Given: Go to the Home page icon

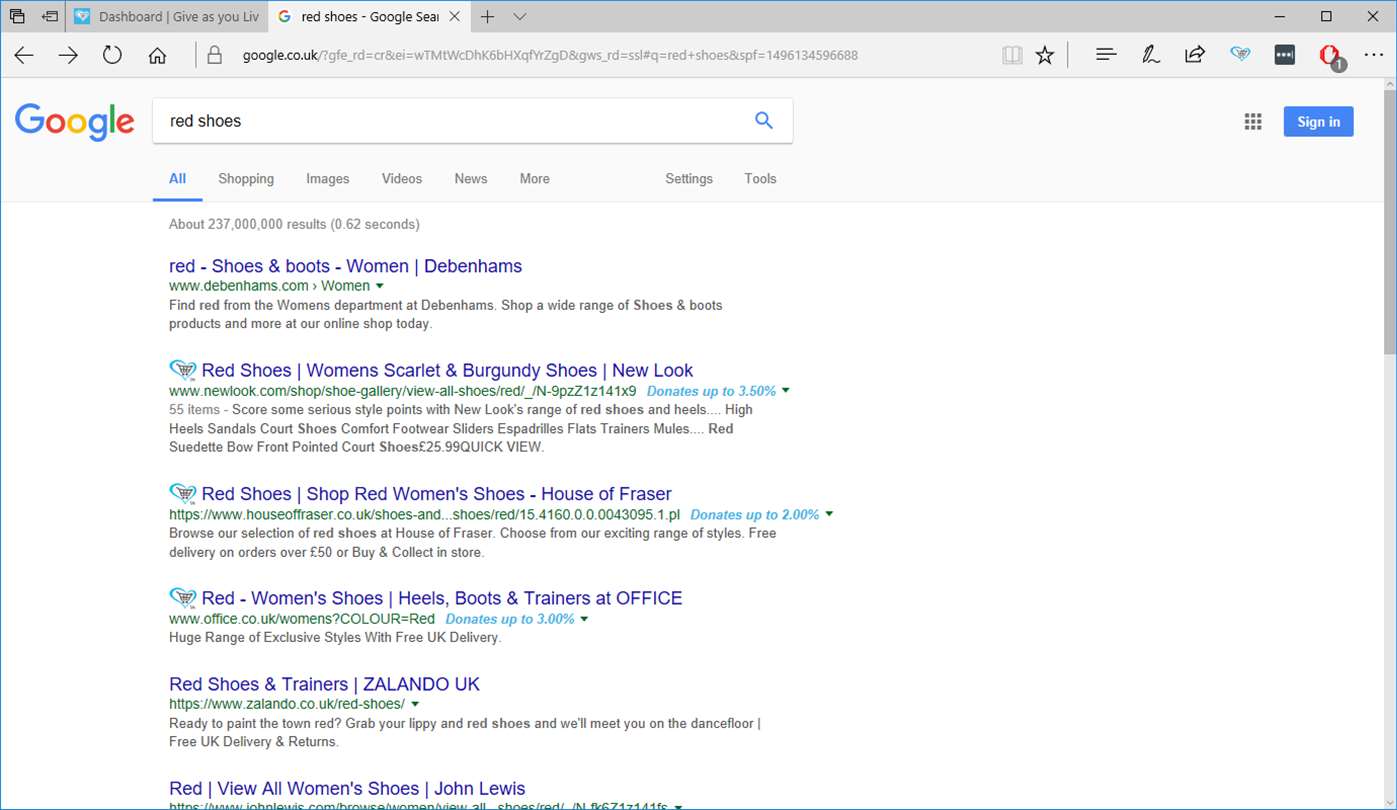Looking at the screenshot, I should [x=157, y=56].
